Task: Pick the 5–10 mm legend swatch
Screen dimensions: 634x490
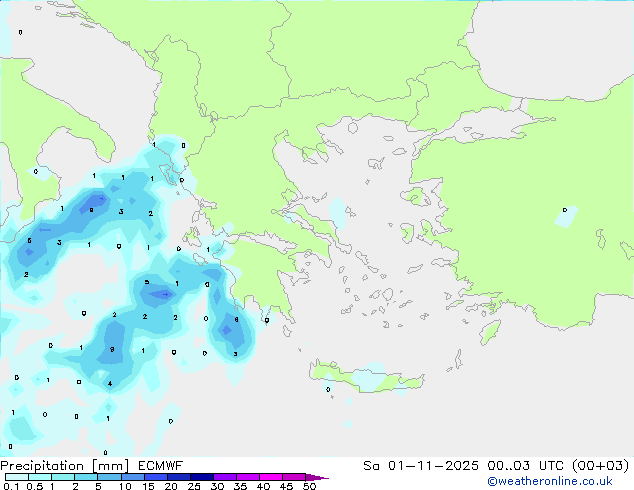Action: click(110, 477)
